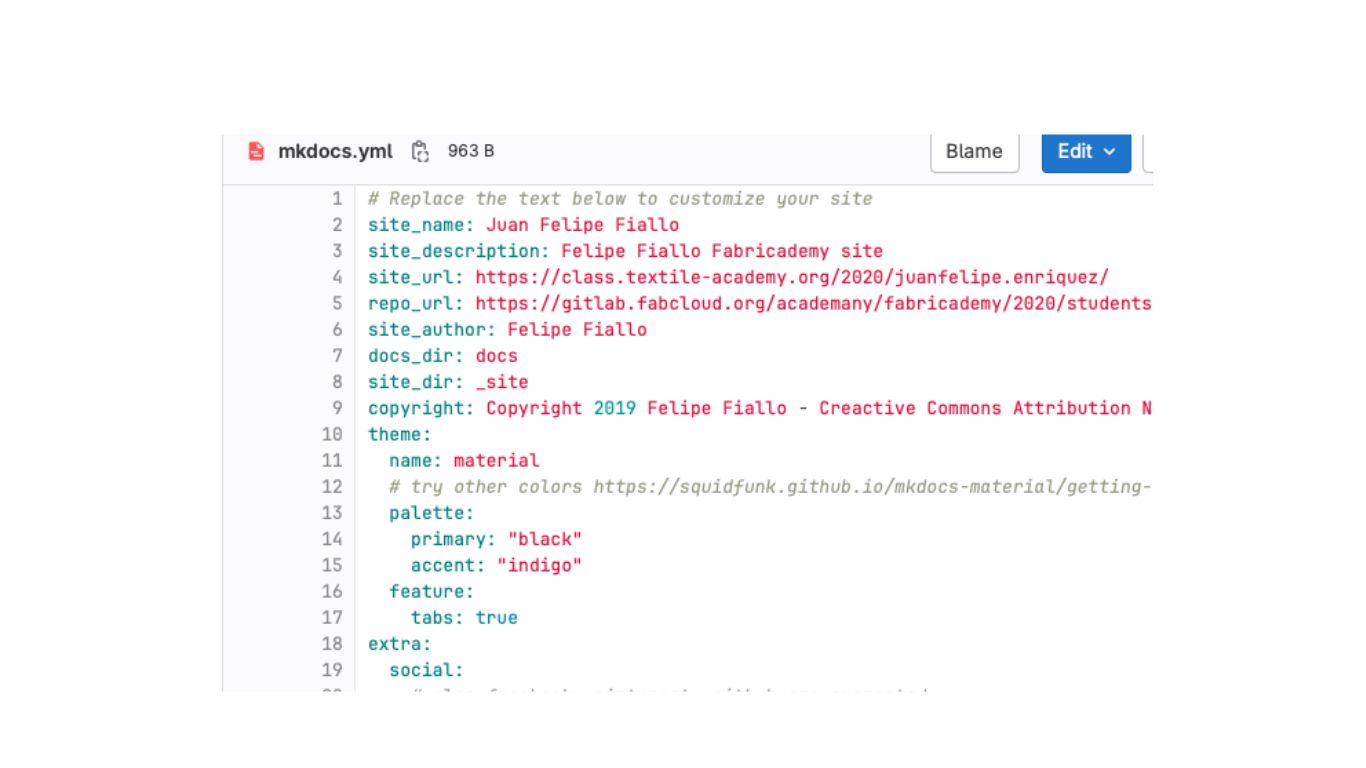
Task: Click the 'Copyright 2019 Felipe Fiallo' value
Action: tap(636, 408)
